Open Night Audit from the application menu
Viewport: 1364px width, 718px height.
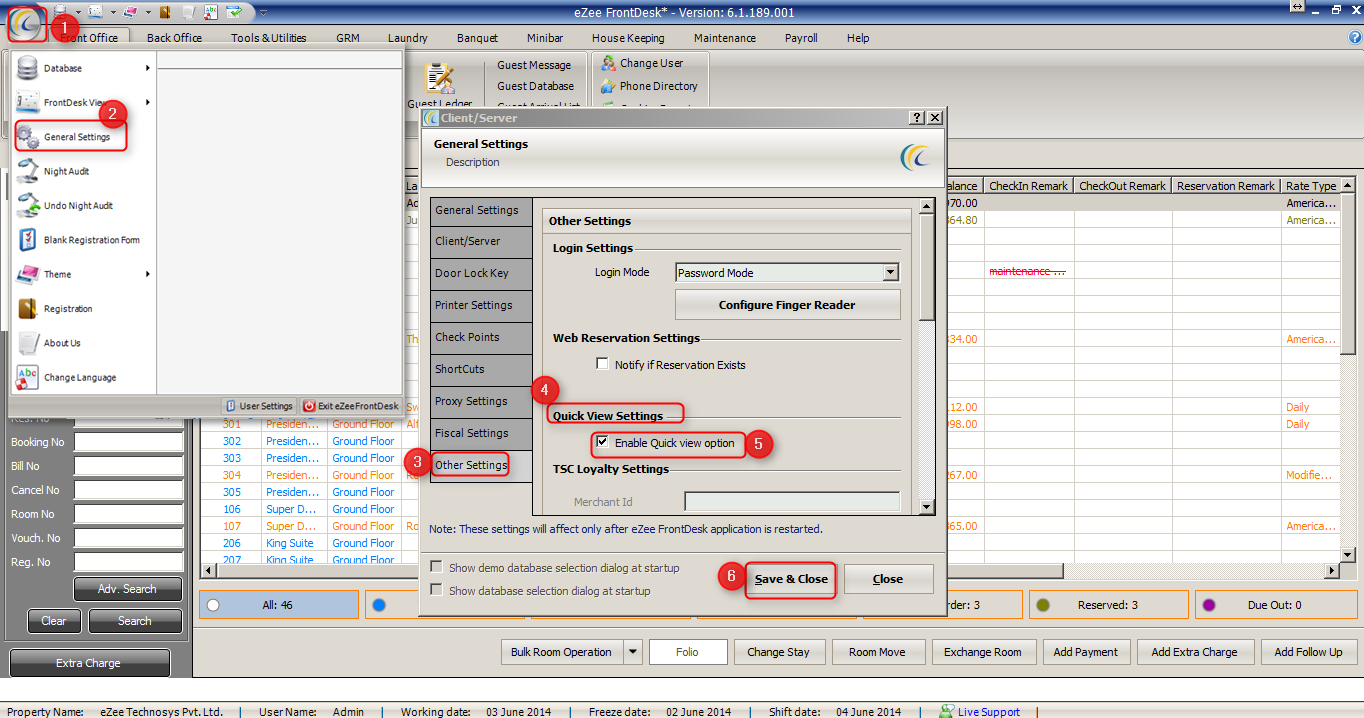(x=66, y=171)
